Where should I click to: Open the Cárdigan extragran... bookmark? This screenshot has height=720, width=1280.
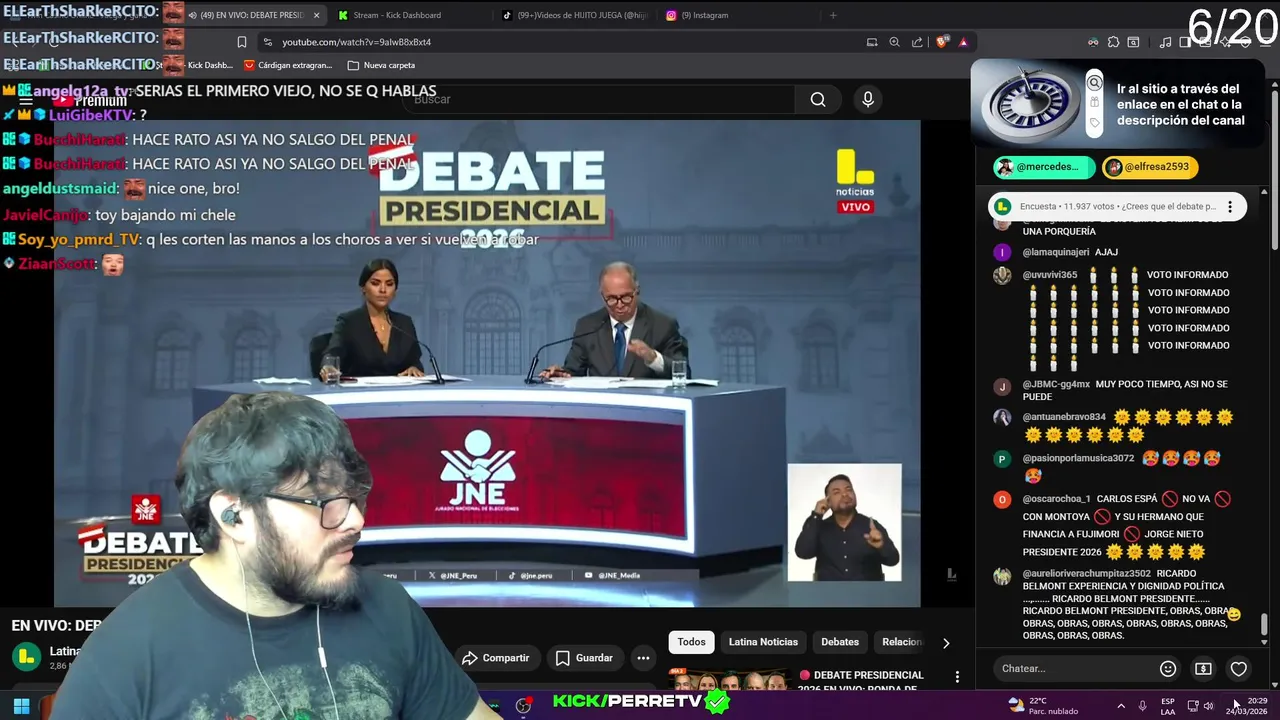tap(288, 65)
